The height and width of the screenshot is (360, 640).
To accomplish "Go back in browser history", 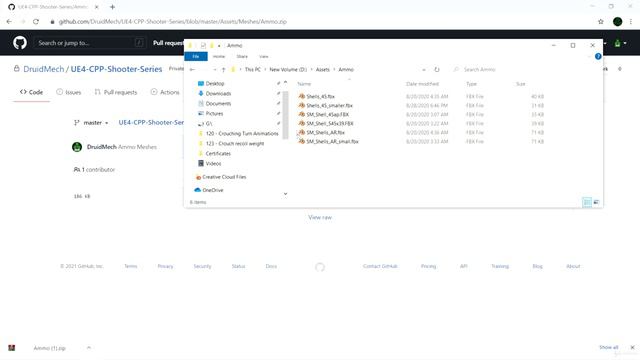I will (x=9, y=22).
